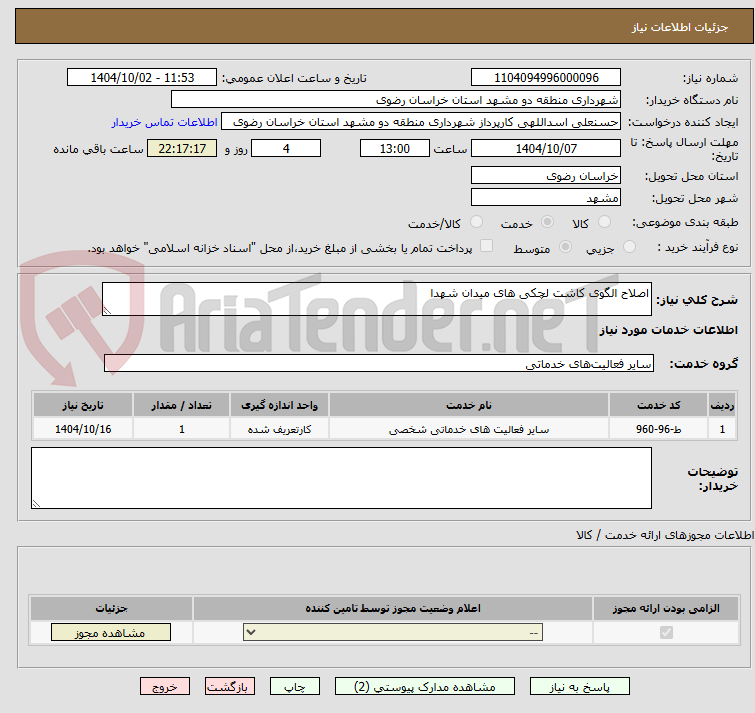The width and height of the screenshot is (755, 713).
Task: Click the اعلام وضعیت مجوز توسط تامین کننده header
Action: [393, 609]
